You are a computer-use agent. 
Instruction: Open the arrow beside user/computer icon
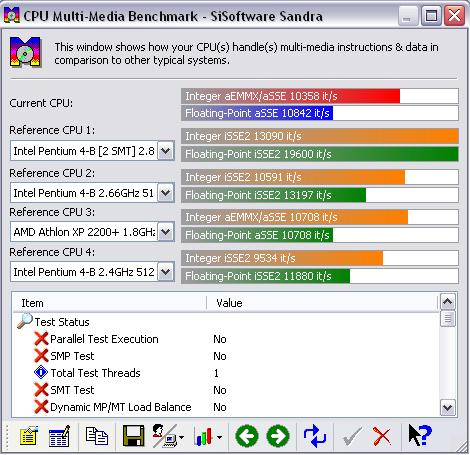coord(181,437)
